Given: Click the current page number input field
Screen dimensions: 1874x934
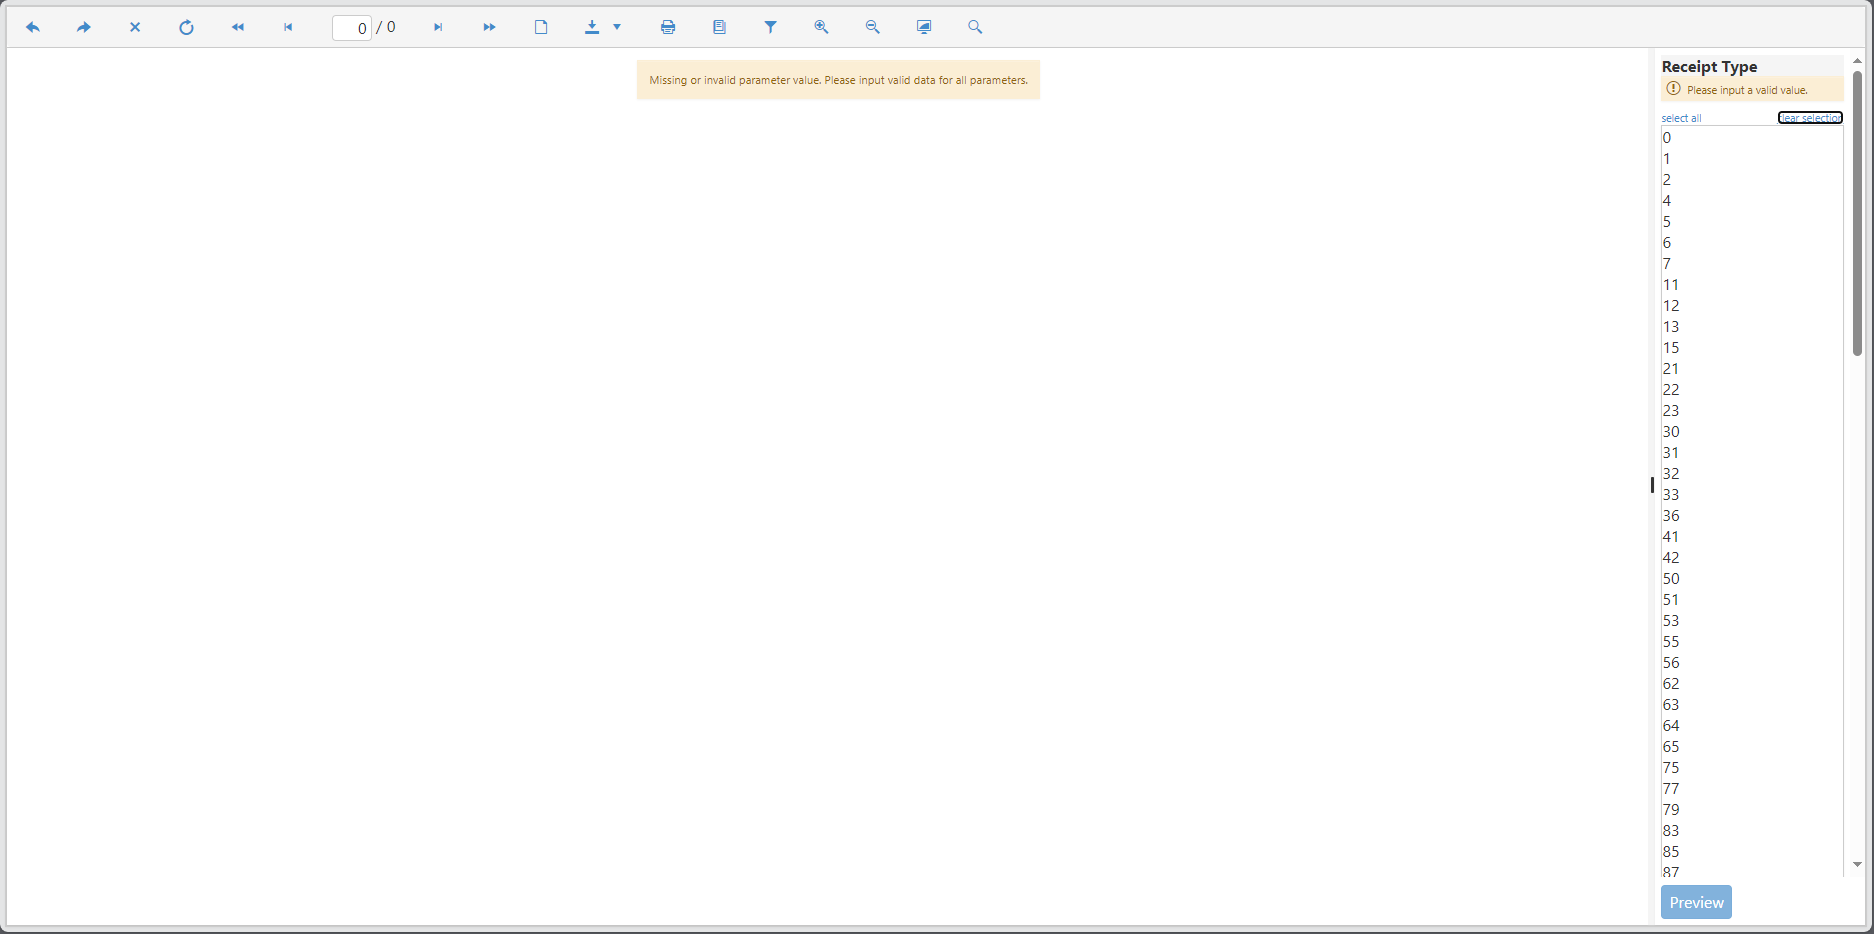Looking at the screenshot, I should [352, 28].
